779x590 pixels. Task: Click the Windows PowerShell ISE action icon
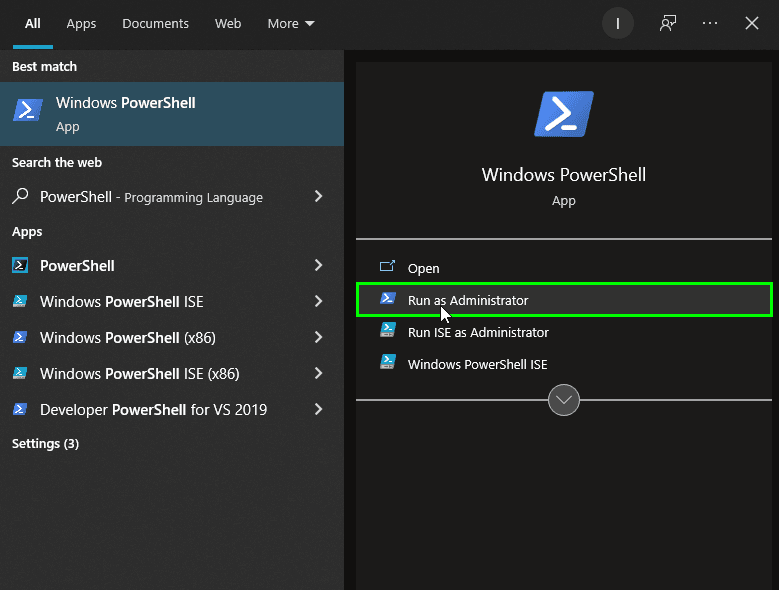tap(388, 362)
